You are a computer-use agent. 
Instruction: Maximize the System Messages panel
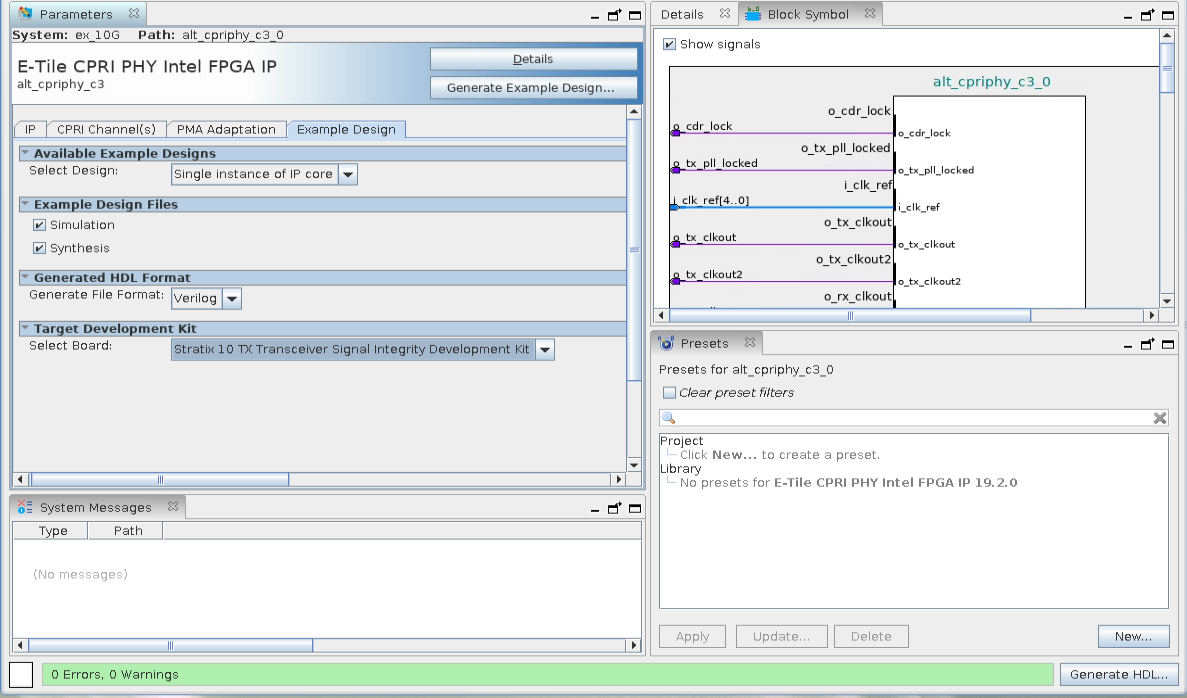(635, 508)
